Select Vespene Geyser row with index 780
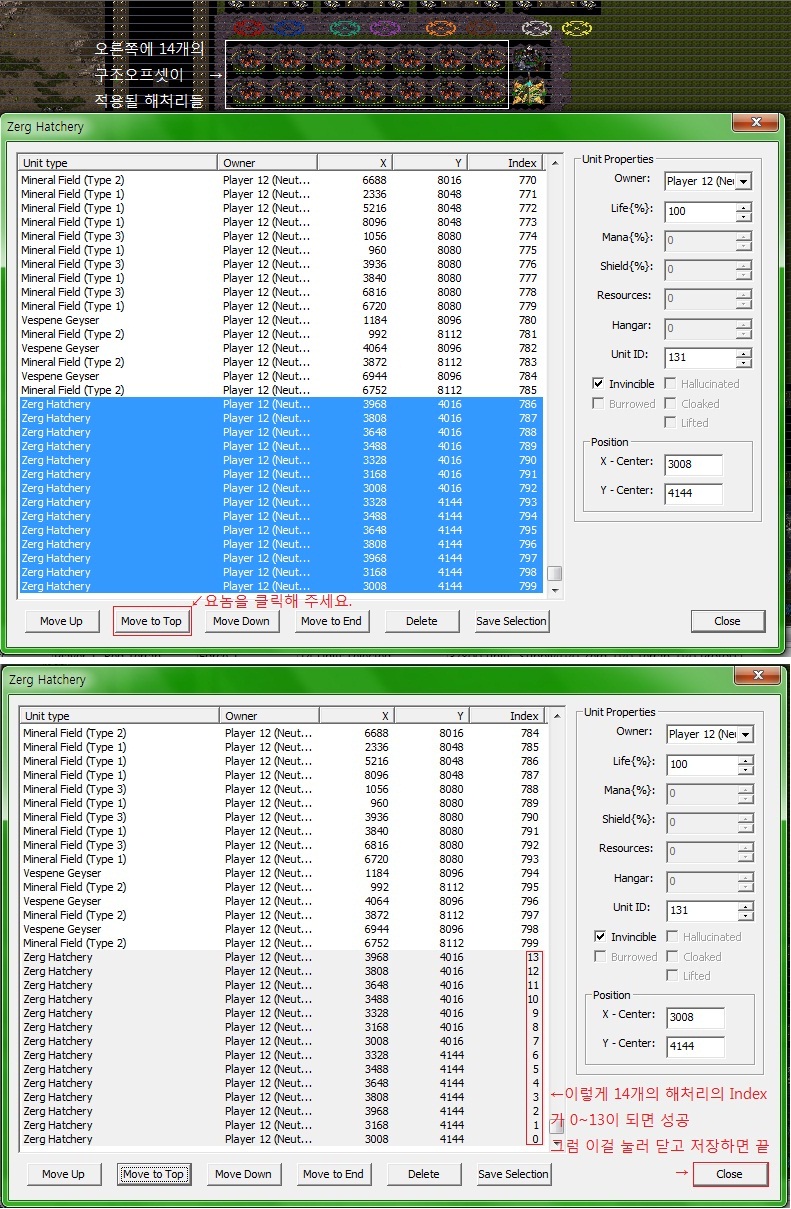Screen dimensions: 791x1209 [x=281, y=320]
